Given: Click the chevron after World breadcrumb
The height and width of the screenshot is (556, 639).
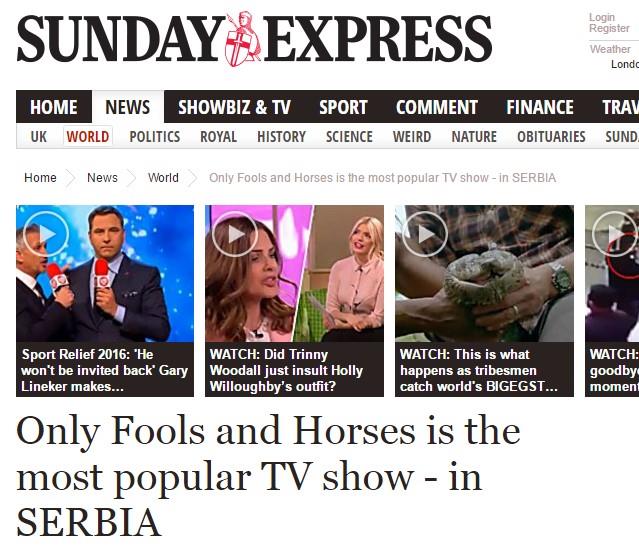Looking at the screenshot, I should coord(193,178).
